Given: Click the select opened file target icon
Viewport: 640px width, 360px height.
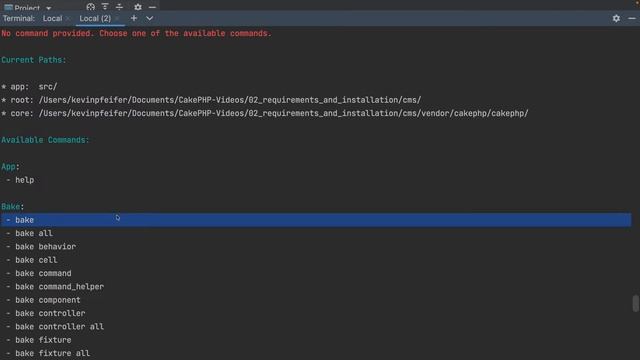Looking at the screenshot, I should point(91,7).
